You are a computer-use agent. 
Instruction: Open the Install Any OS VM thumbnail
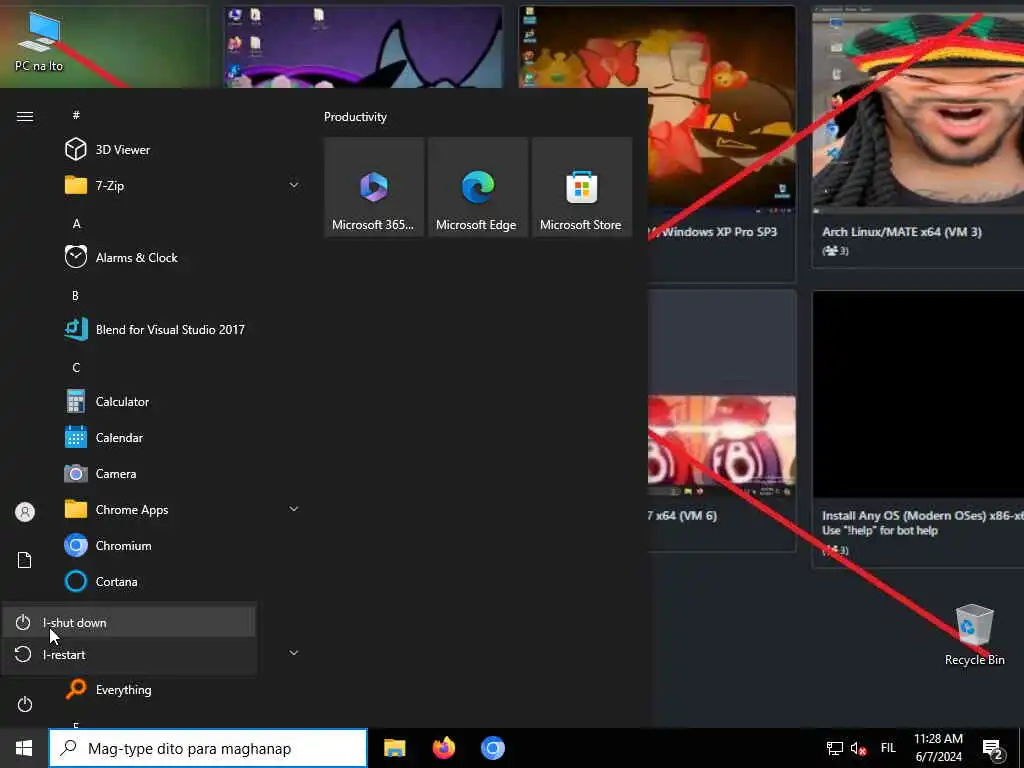(x=918, y=394)
